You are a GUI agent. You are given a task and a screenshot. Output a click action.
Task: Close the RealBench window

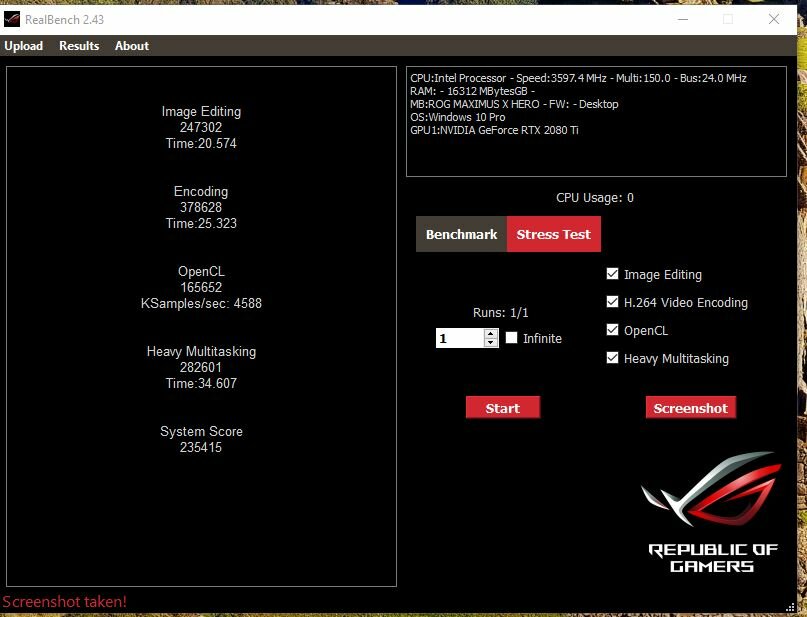tap(774, 19)
